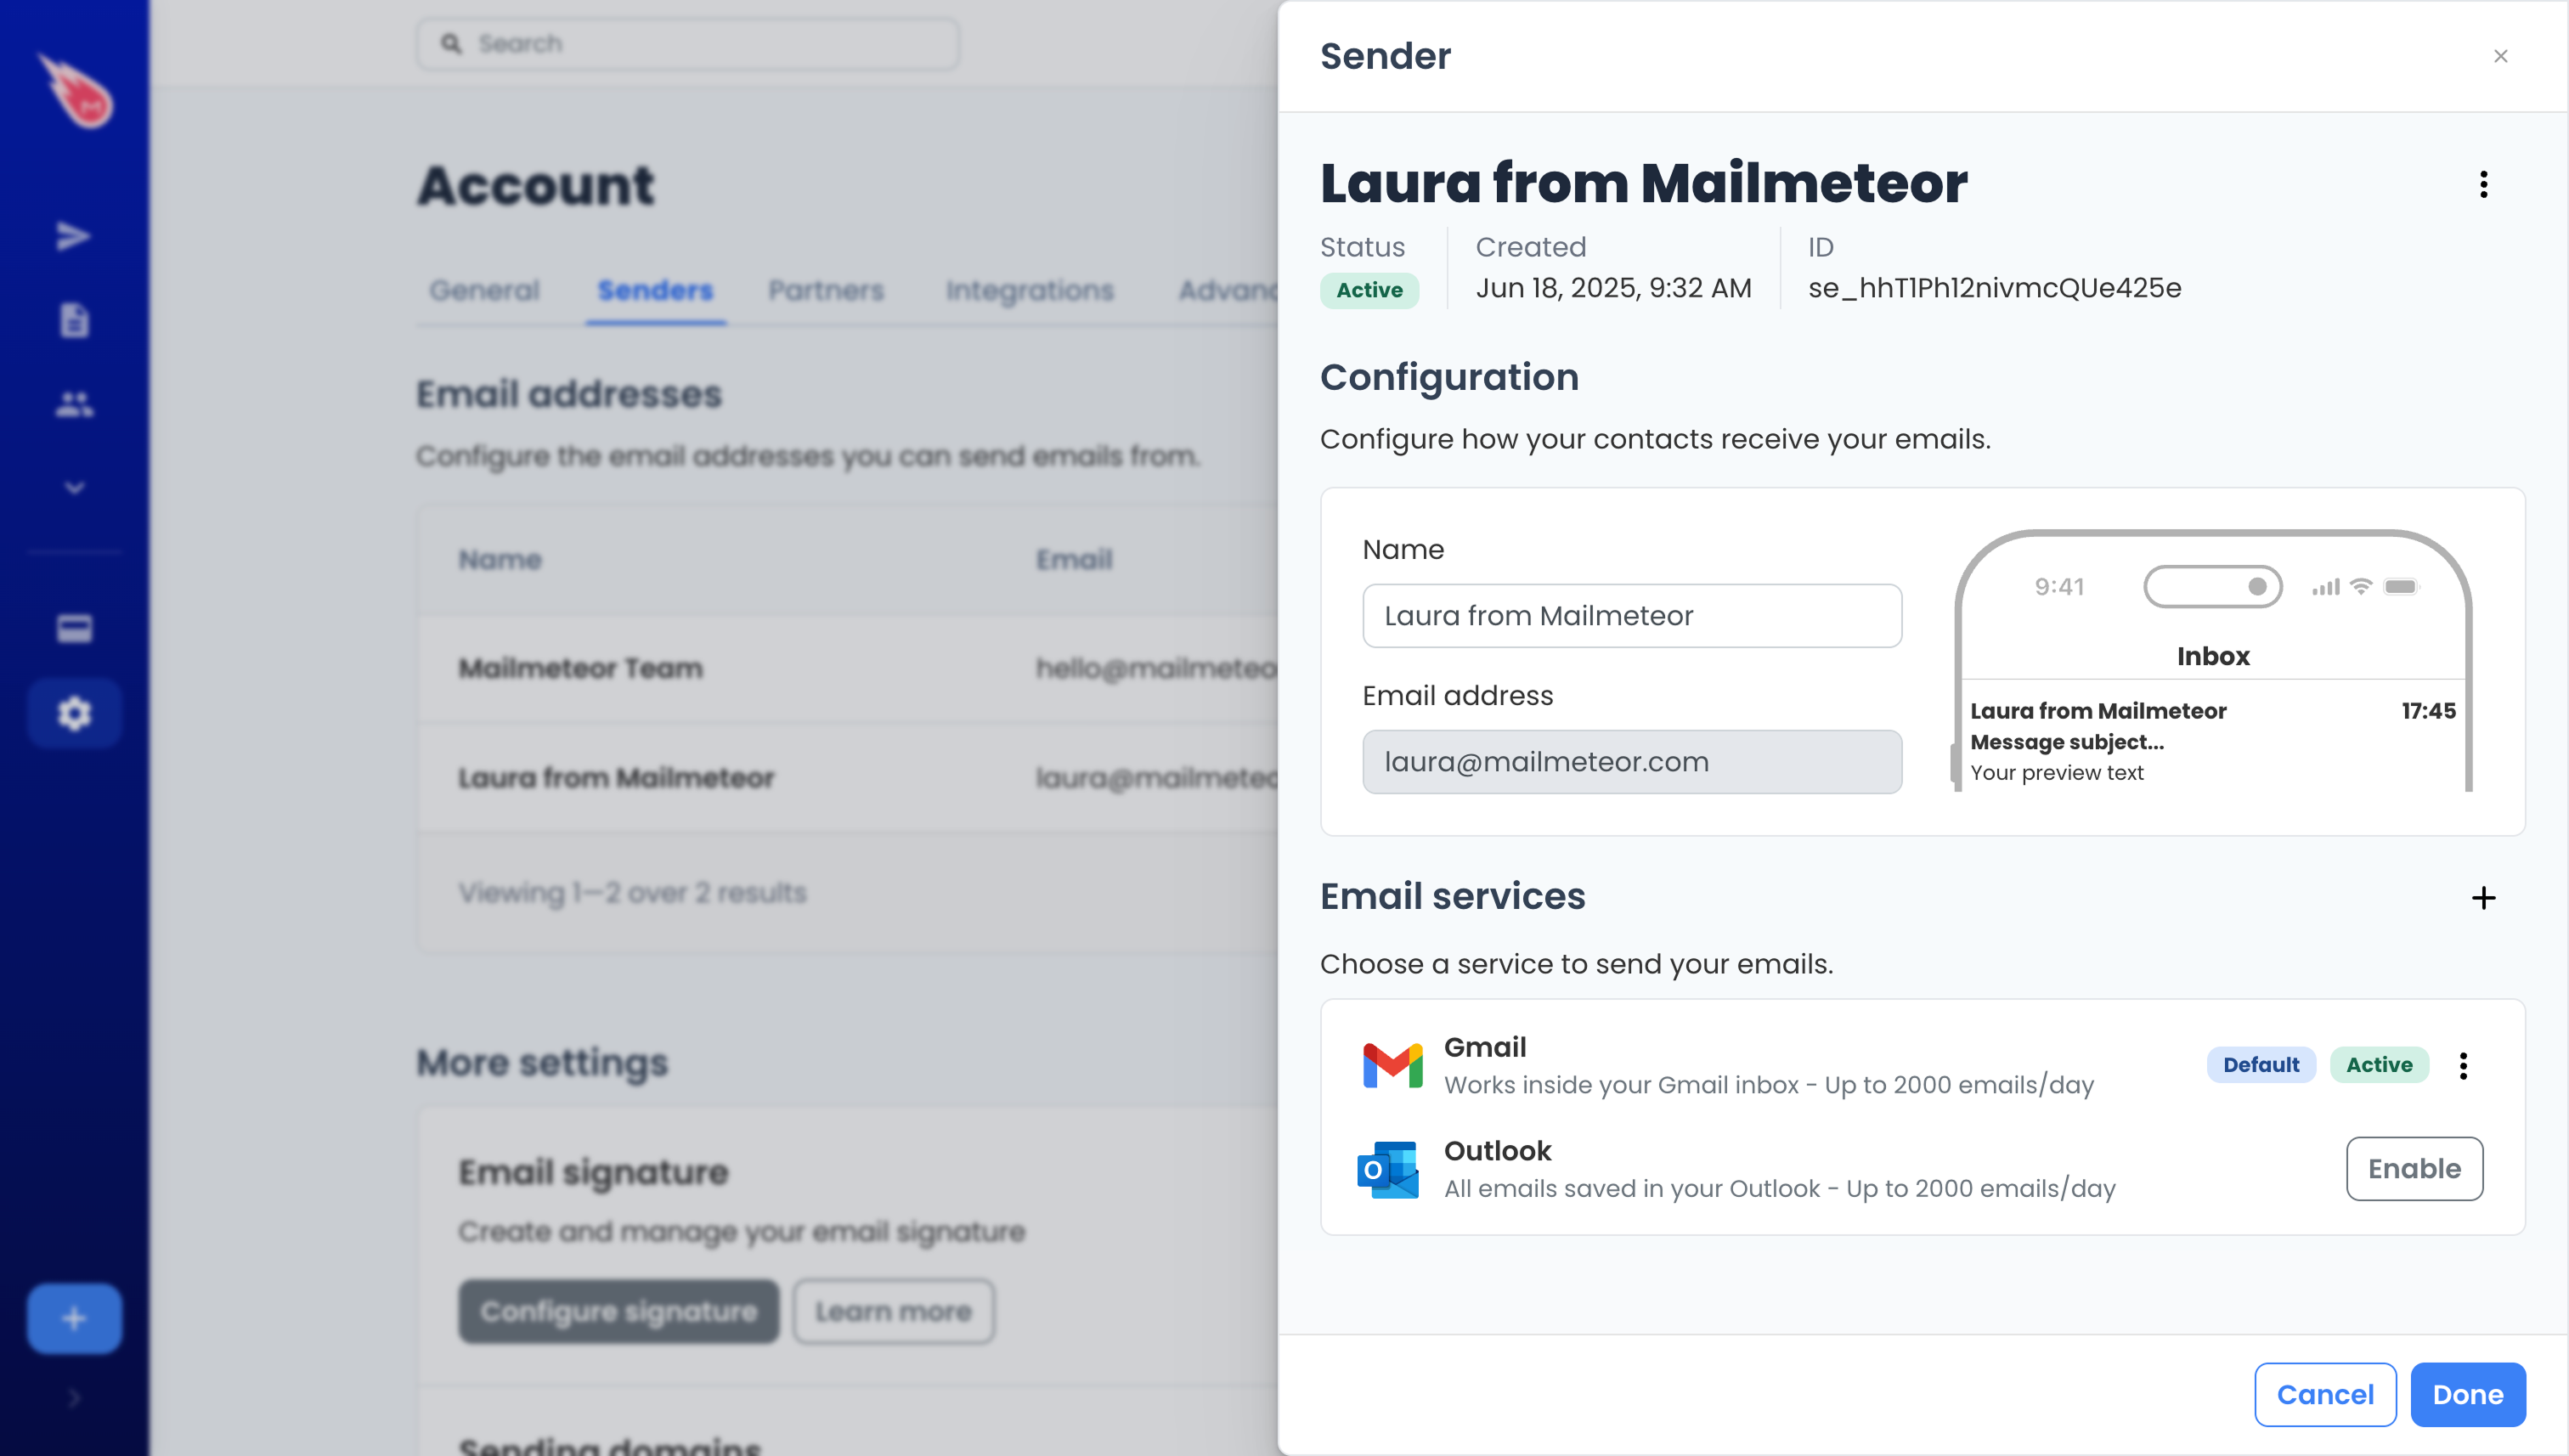Switch to the General tab
The image size is (2569, 1456).
(484, 290)
